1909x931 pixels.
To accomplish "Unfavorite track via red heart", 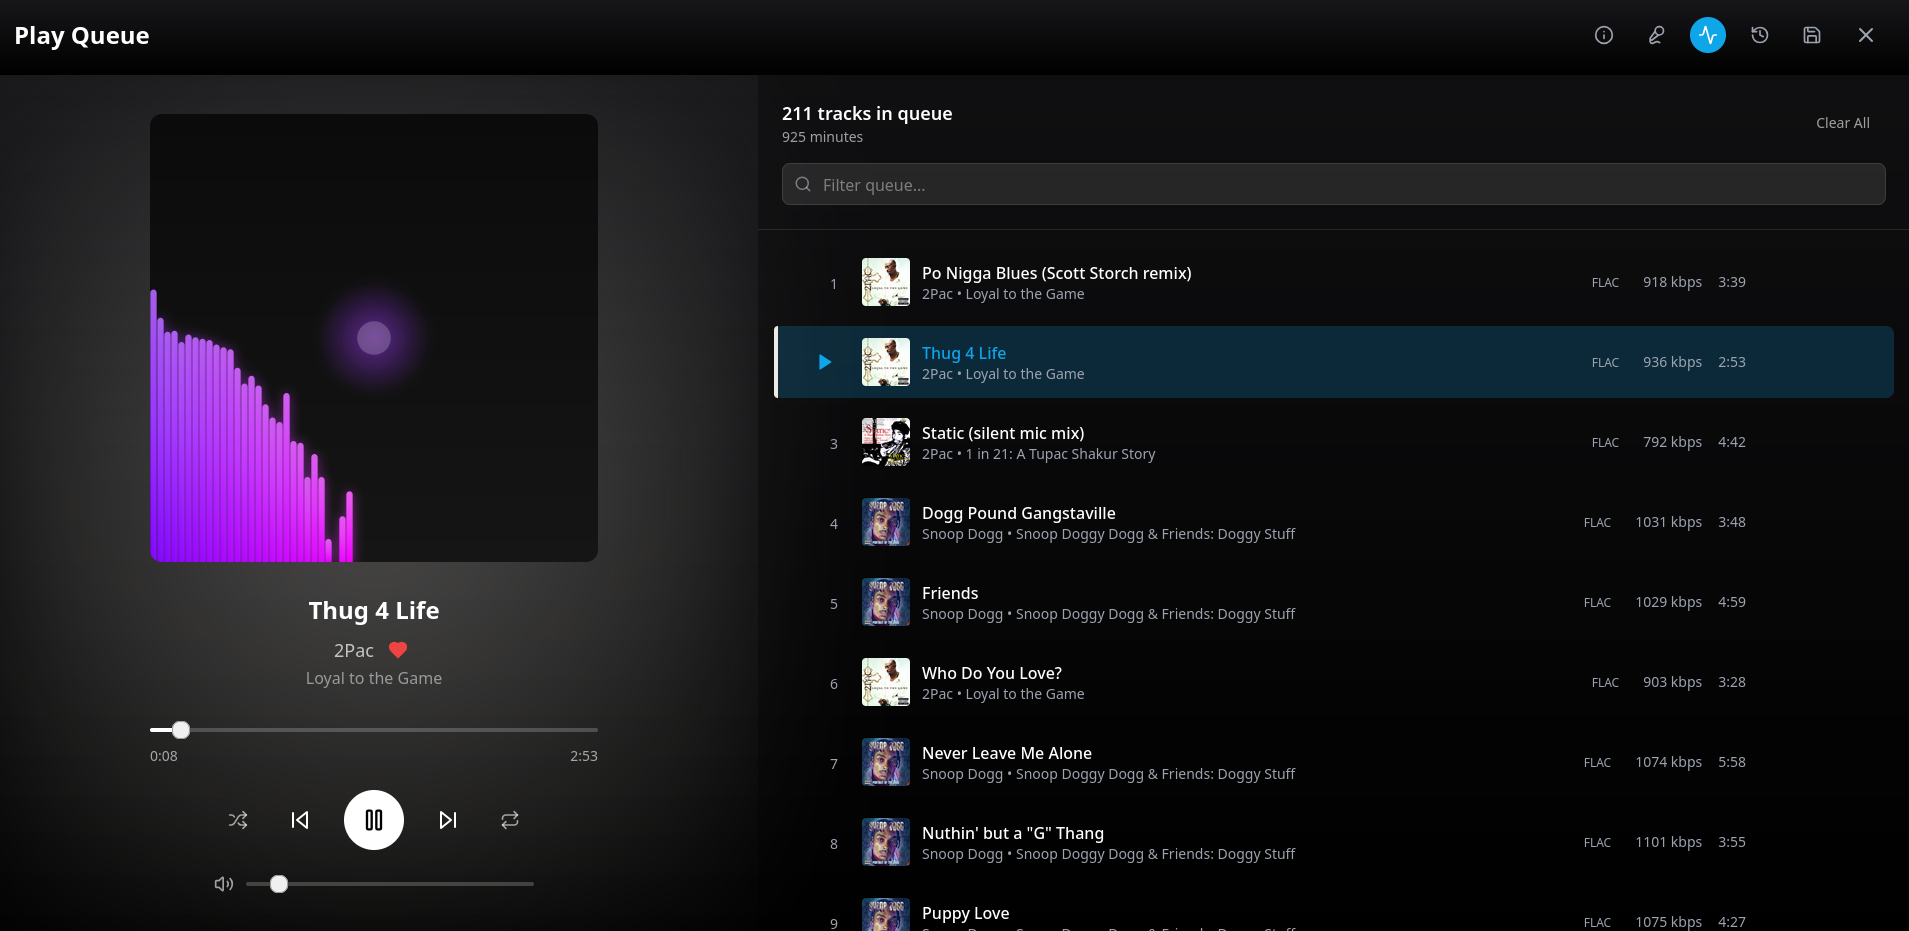I will pyautogui.click(x=398, y=650).
